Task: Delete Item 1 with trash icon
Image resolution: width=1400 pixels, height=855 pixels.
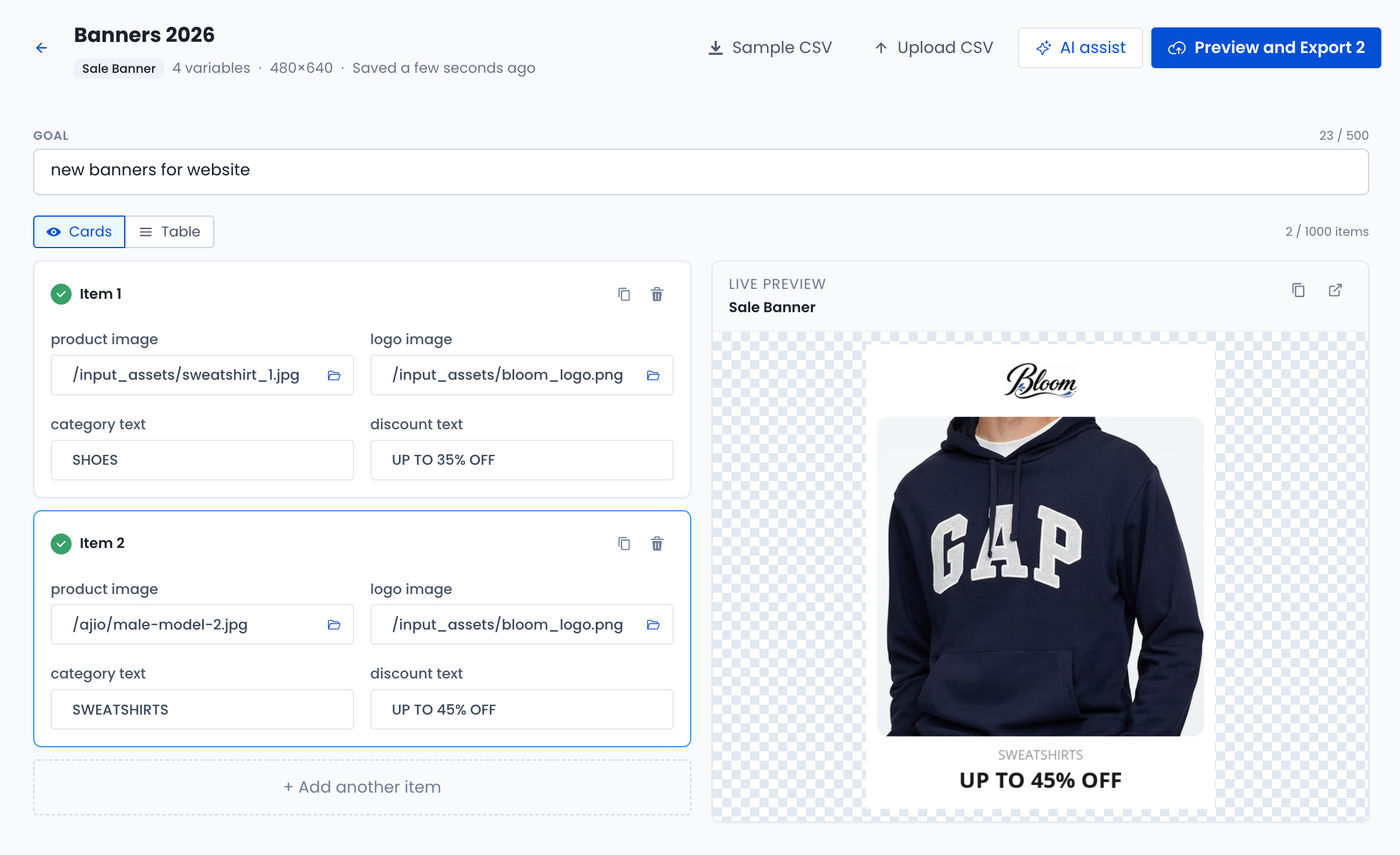Action: click(657, 294)
